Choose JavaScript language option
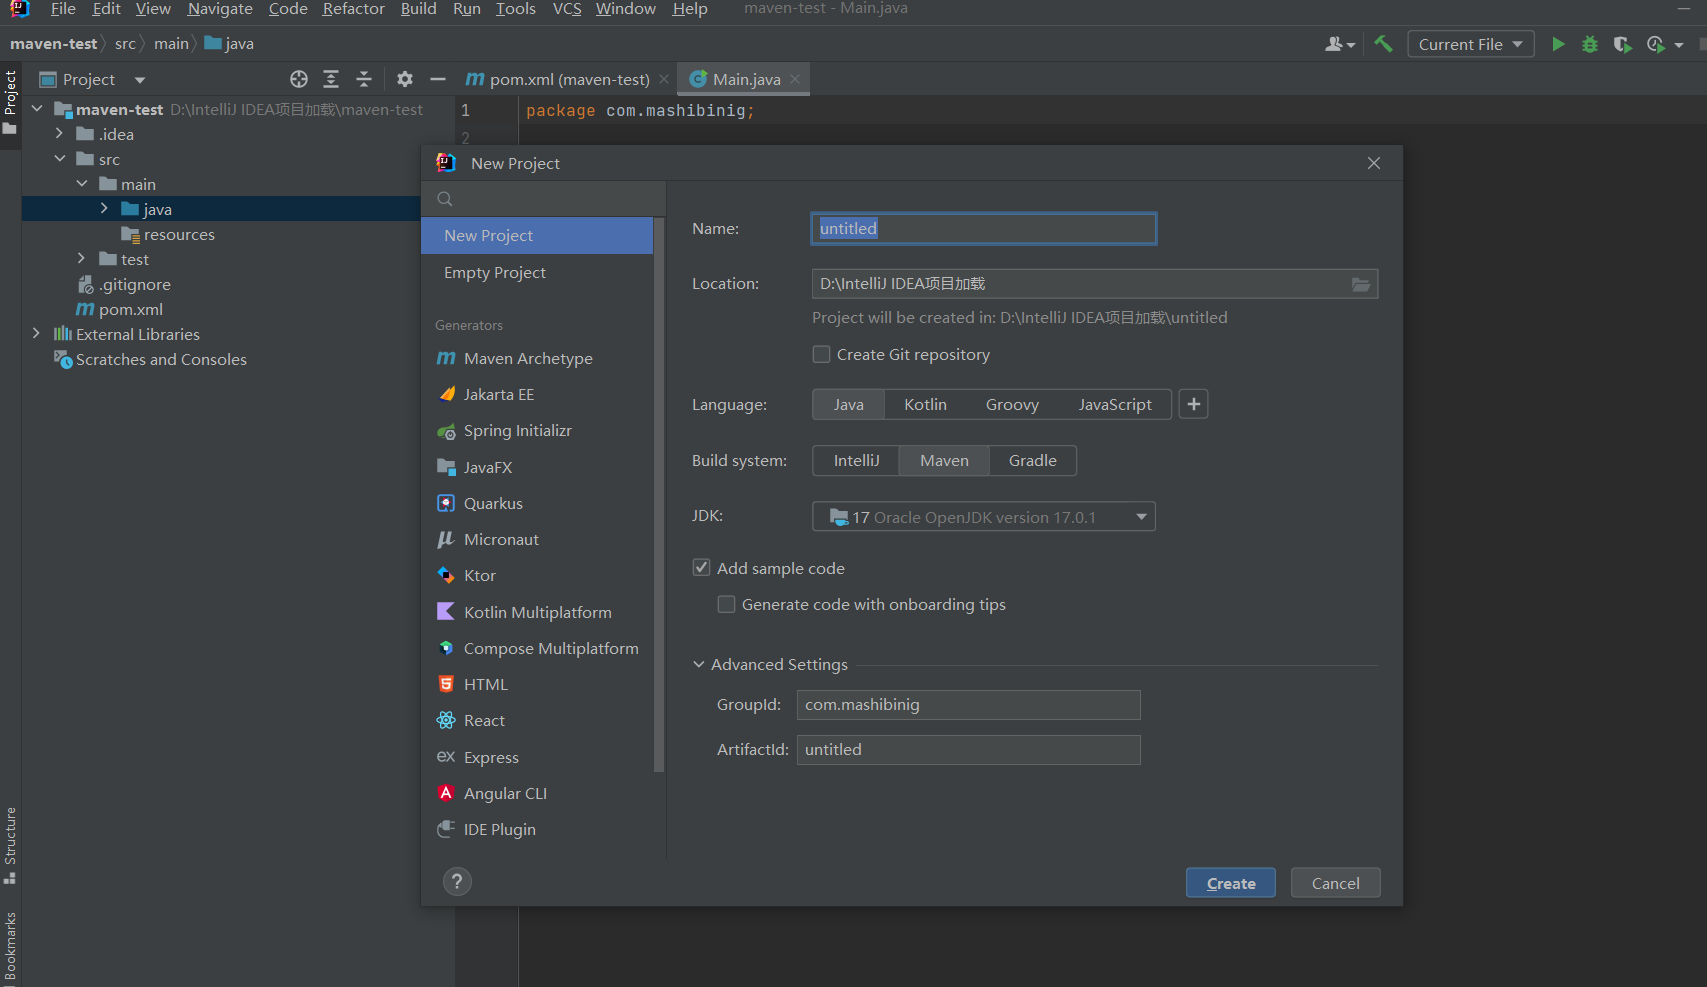 (1115, 404)
